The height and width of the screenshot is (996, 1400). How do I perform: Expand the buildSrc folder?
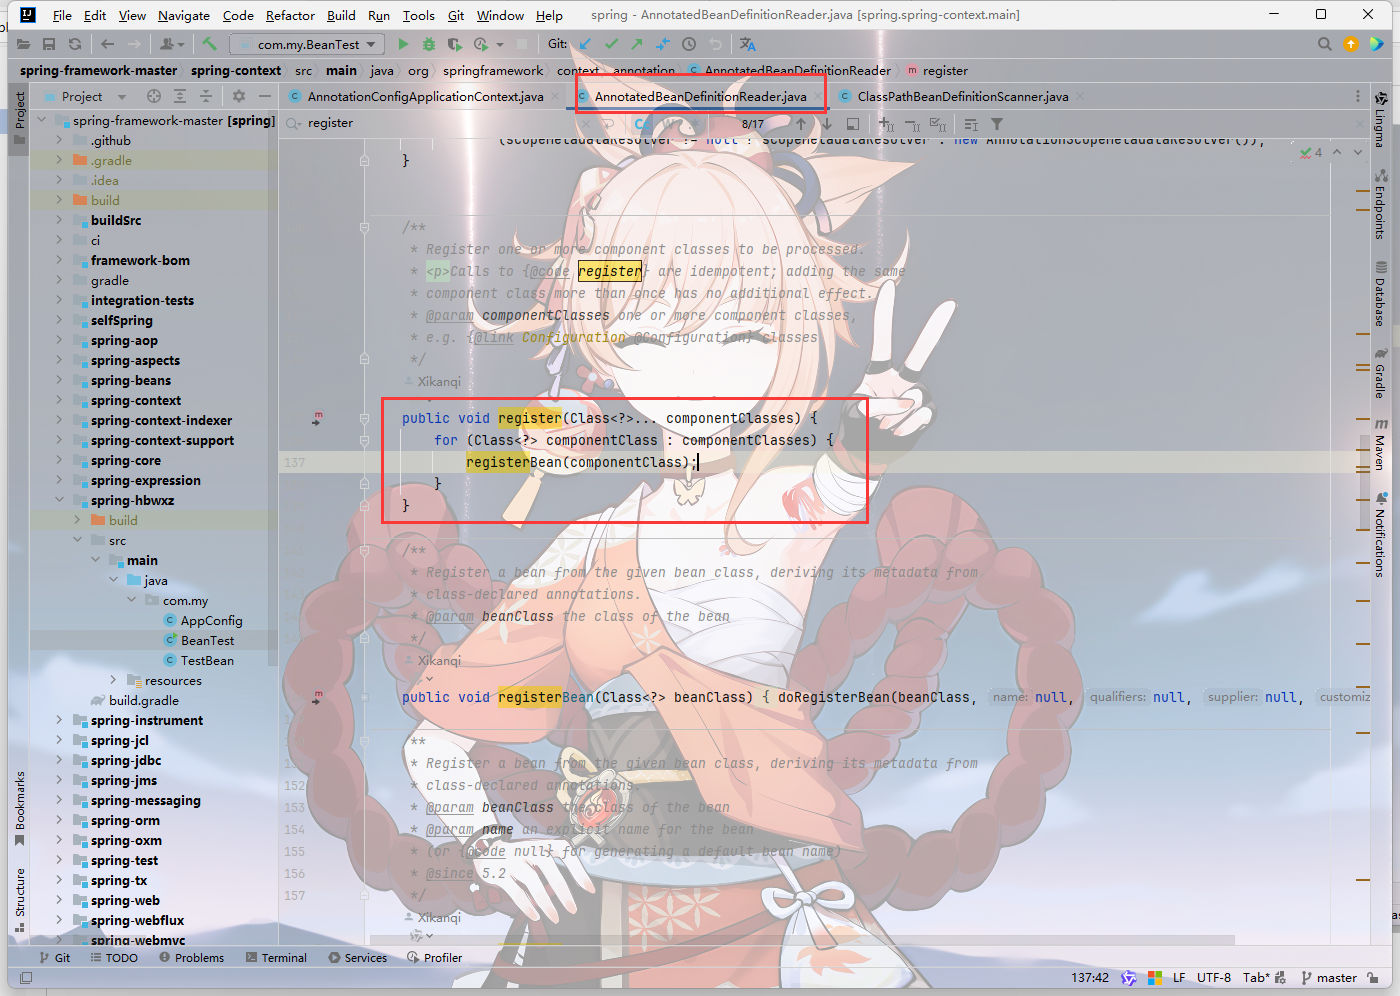59,220
